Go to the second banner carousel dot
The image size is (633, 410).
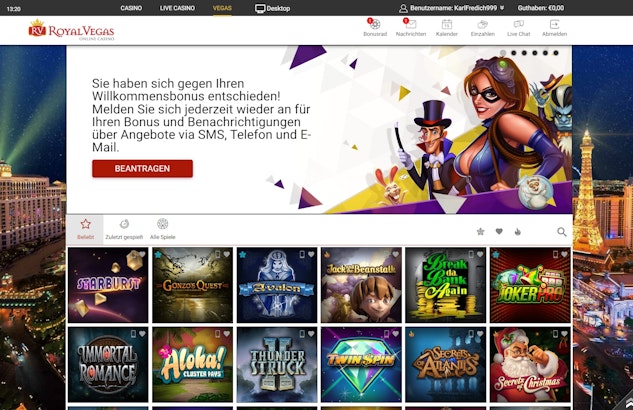point(514,53)
